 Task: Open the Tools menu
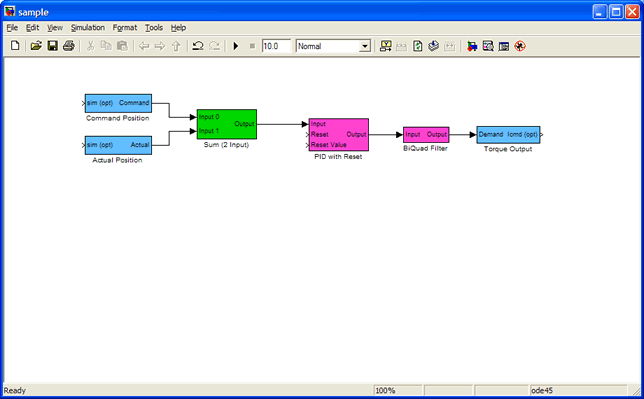click(x=154, y=28)
